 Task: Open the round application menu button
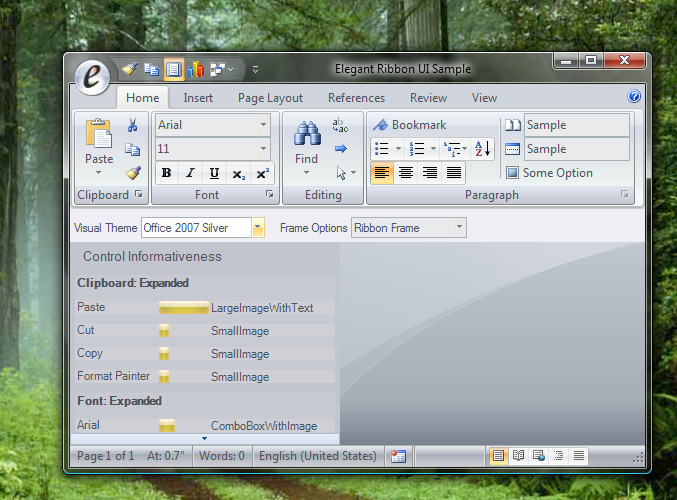coord(93,76)
